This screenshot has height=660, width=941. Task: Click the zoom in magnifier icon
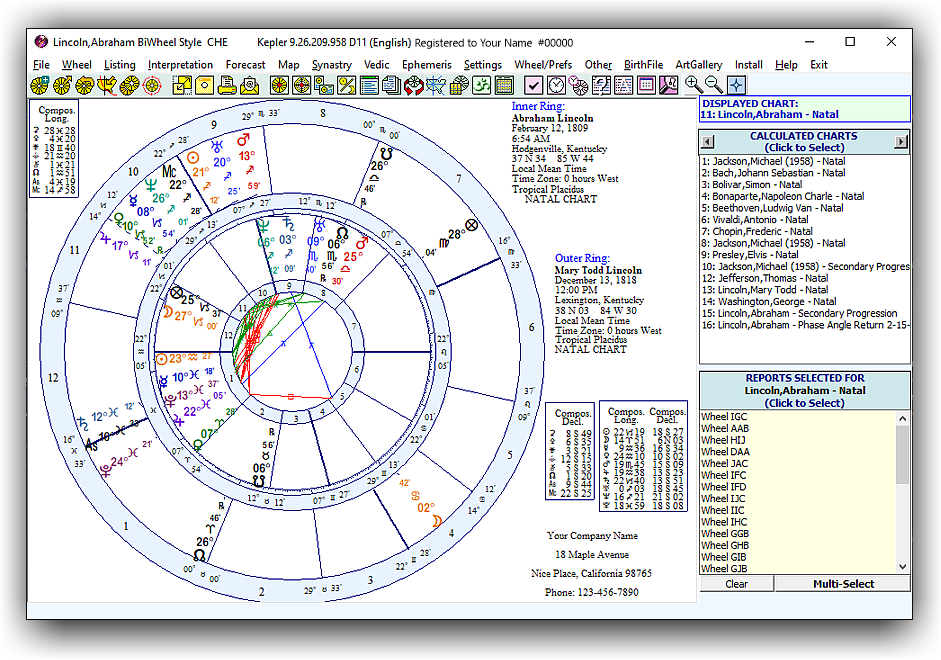(693, 86)
